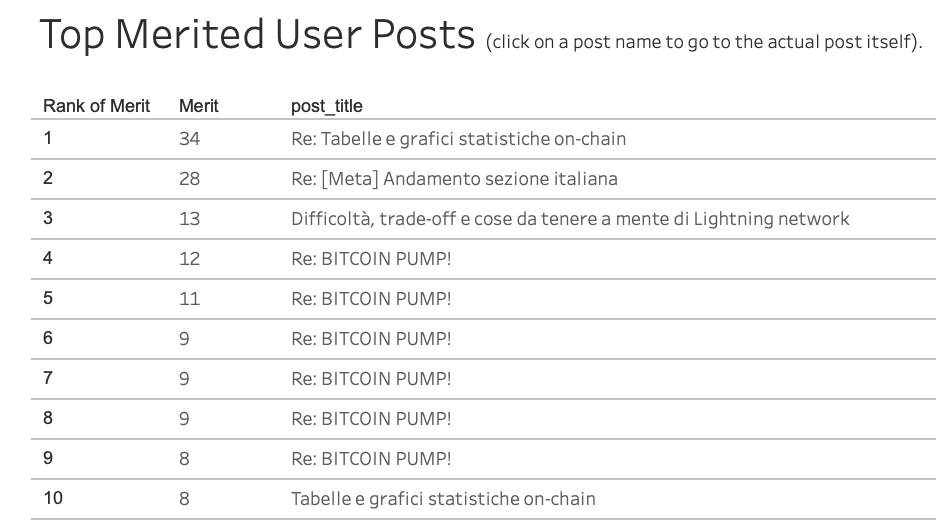936x522 pixels.
Task: Select rank number 5 cell
Action: (x=48, y=298)
